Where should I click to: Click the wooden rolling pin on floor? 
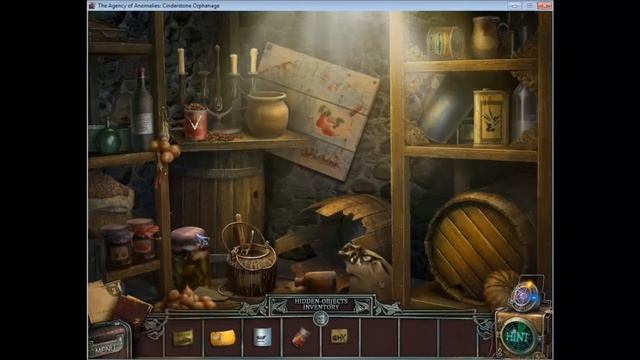coord(316,281)
